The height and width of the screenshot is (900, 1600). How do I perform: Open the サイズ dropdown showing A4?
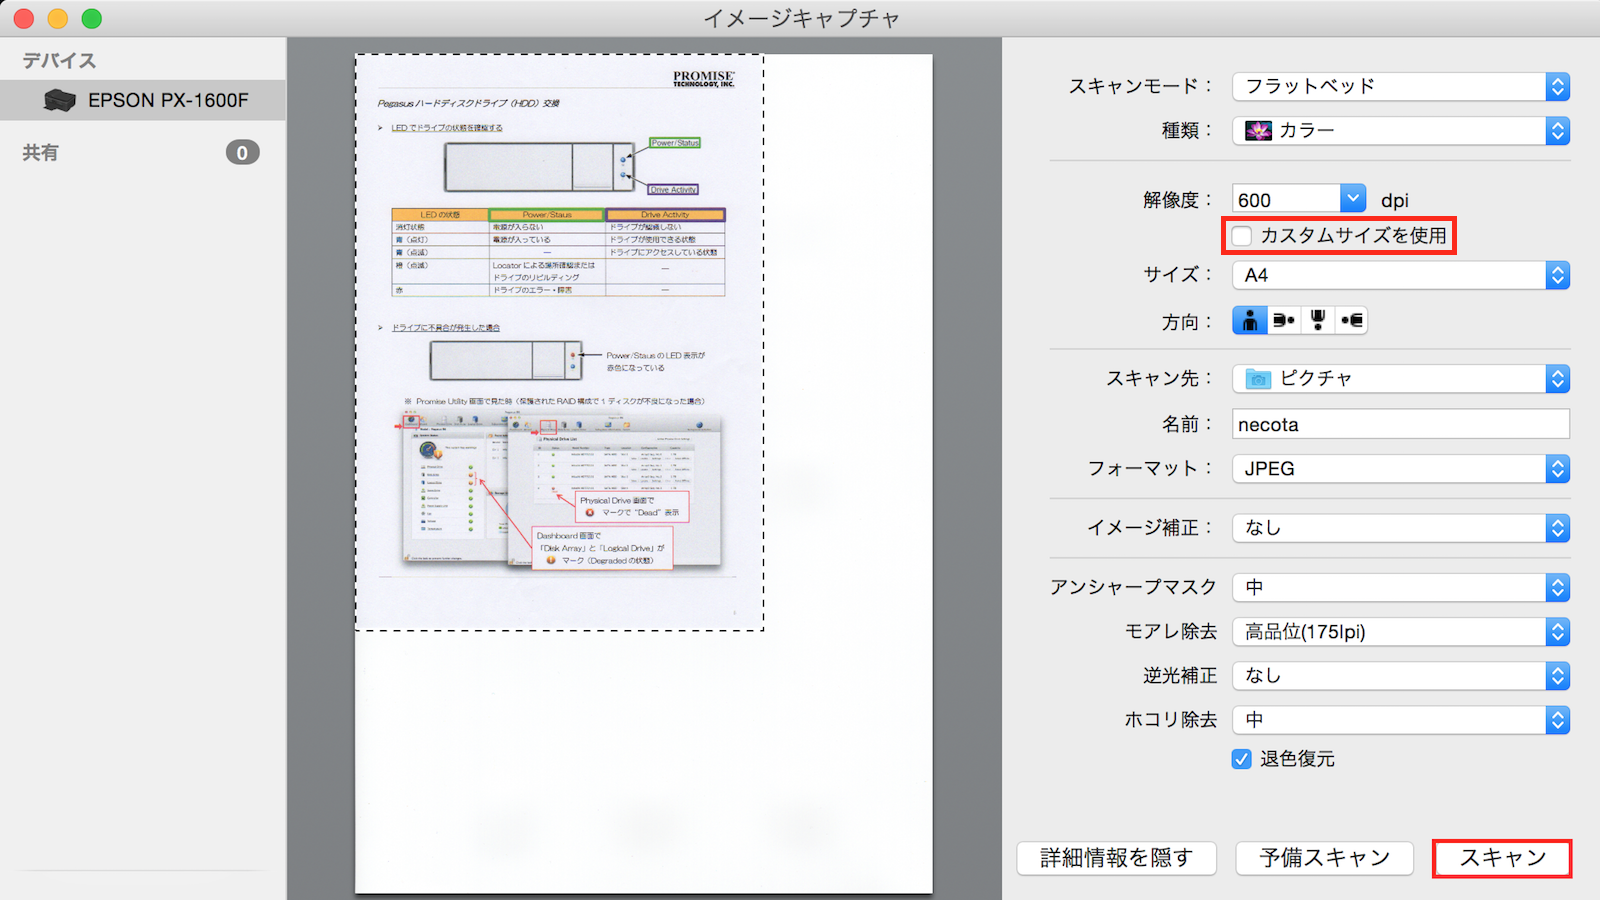1400,275
